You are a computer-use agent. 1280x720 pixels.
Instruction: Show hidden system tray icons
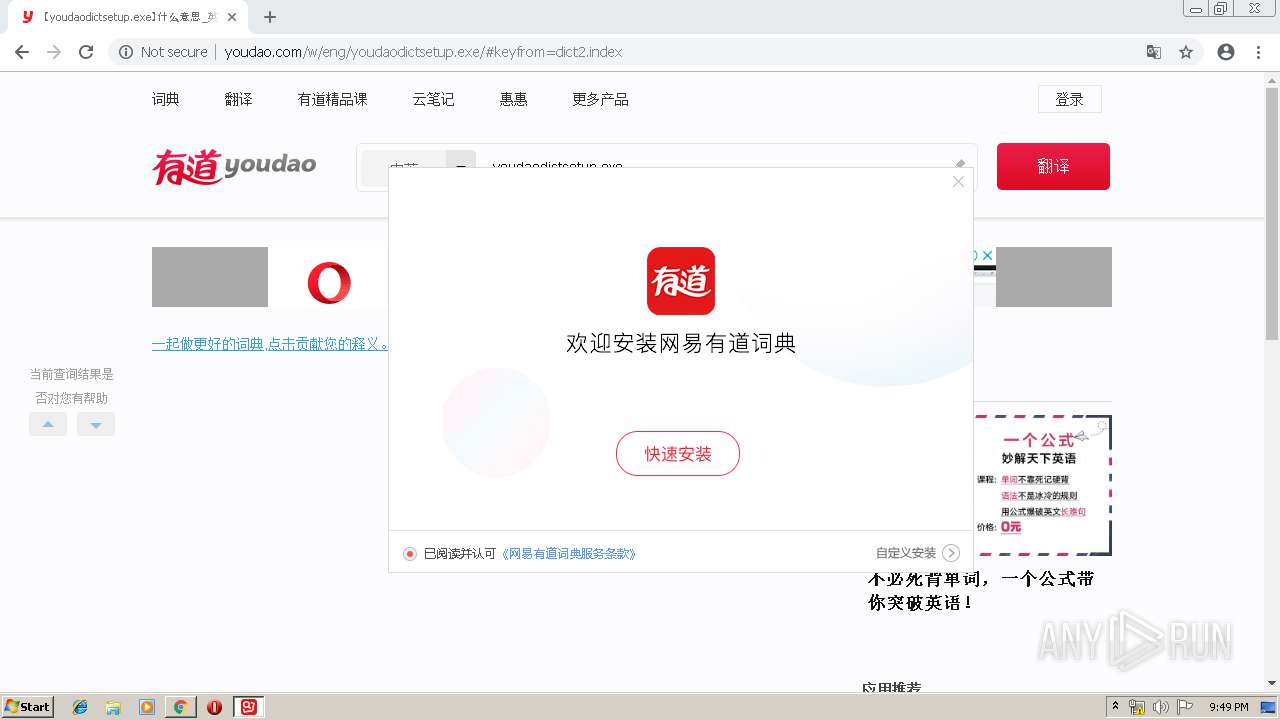1116,707
